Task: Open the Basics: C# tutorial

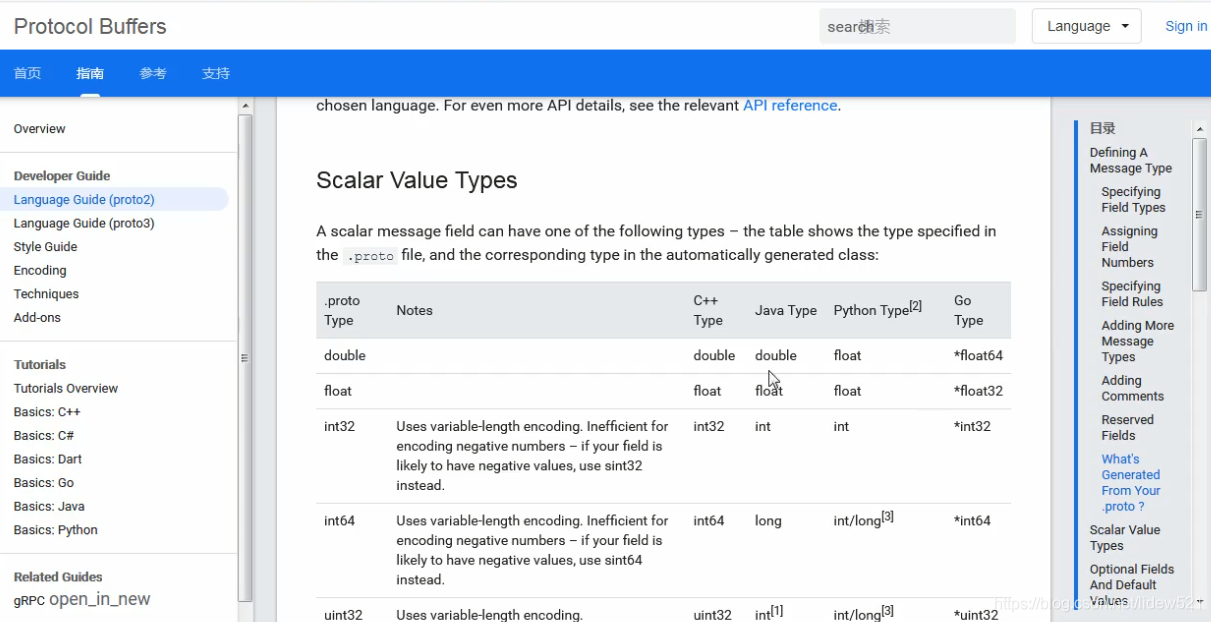Action: (x=44, y=436)
